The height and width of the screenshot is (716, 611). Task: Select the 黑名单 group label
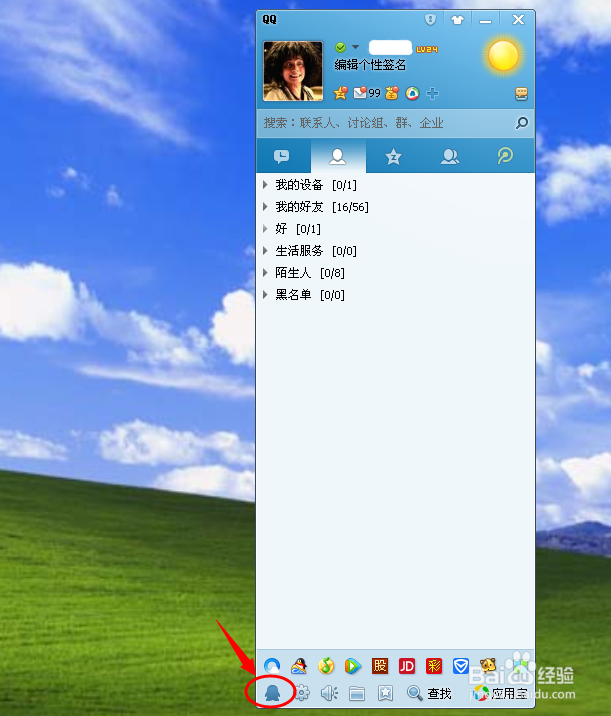click(293, 295)
